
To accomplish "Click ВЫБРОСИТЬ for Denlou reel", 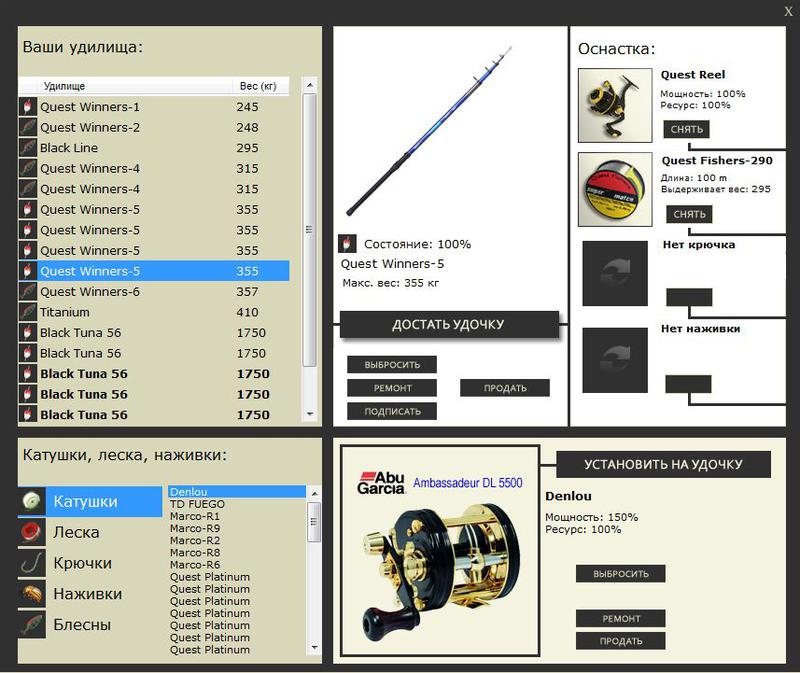I will click(620, 574).
